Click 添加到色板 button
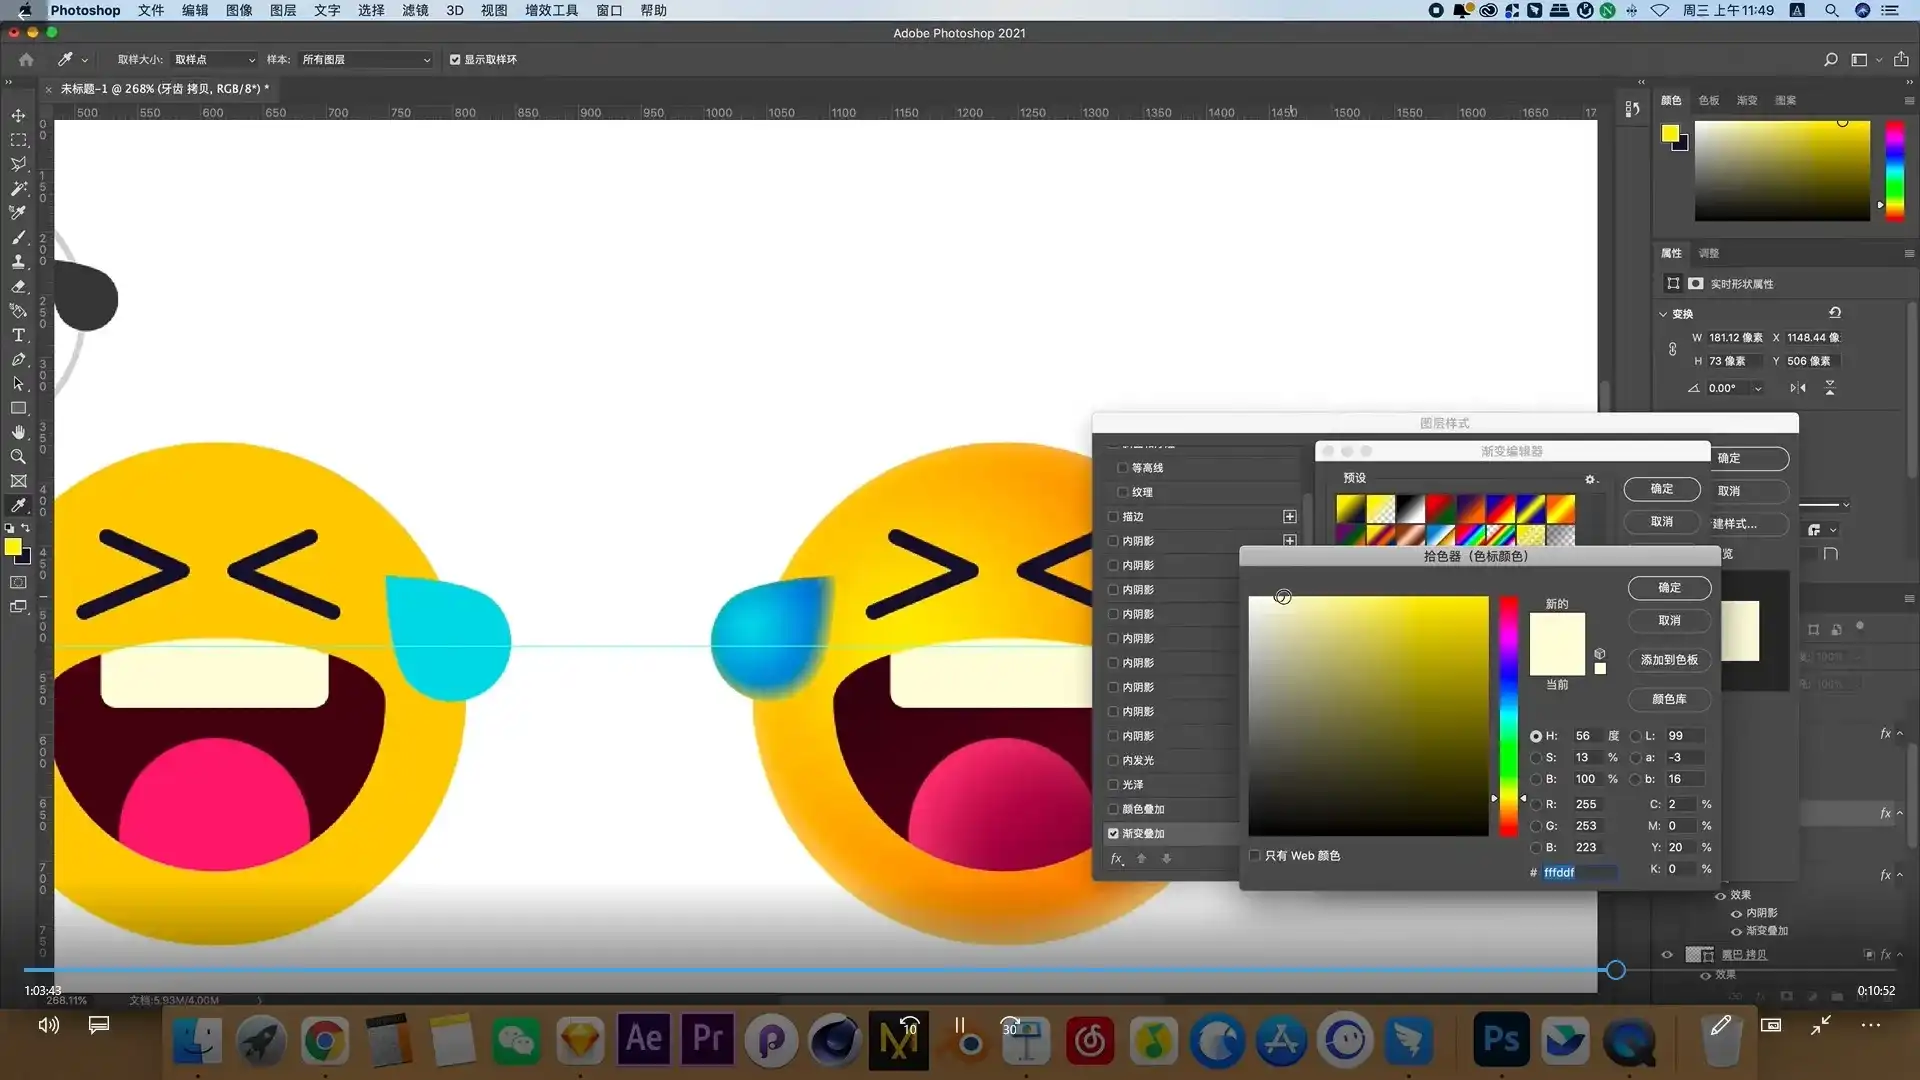The height and width of the screenshot is (1080, 1920). tap(1669, 660)
